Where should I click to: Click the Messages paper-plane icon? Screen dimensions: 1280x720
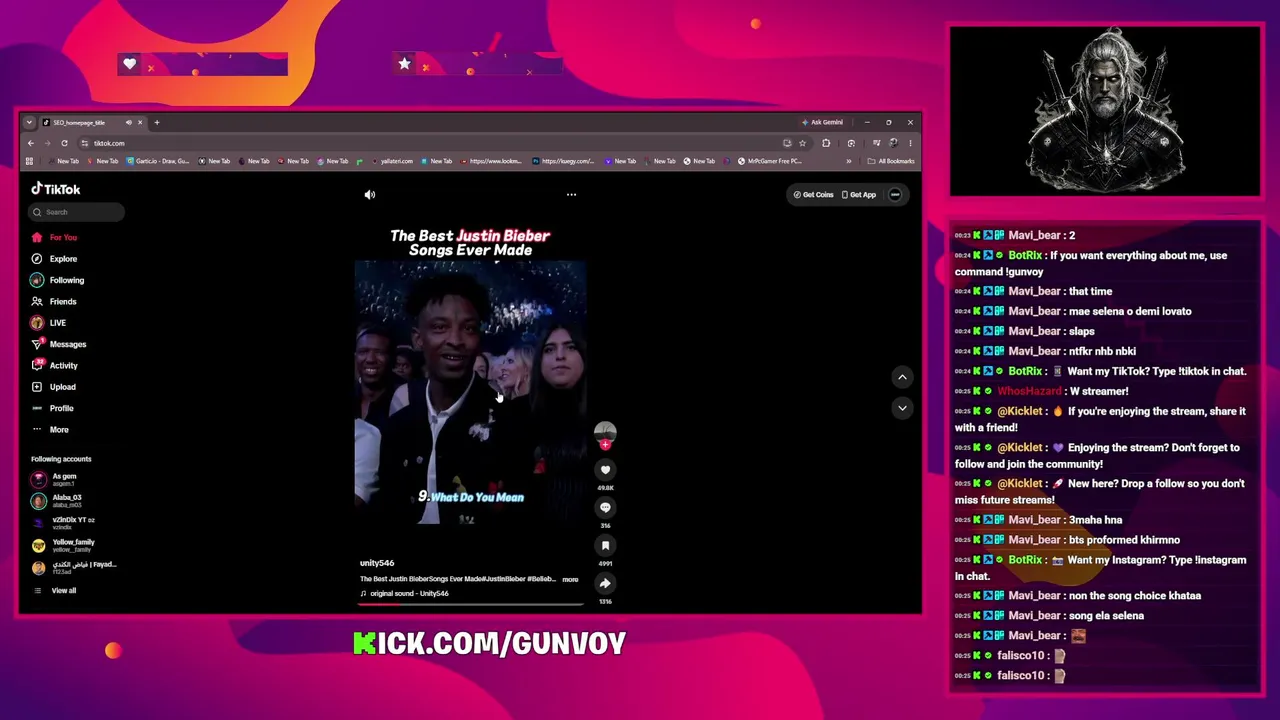[x=37, y=344]
